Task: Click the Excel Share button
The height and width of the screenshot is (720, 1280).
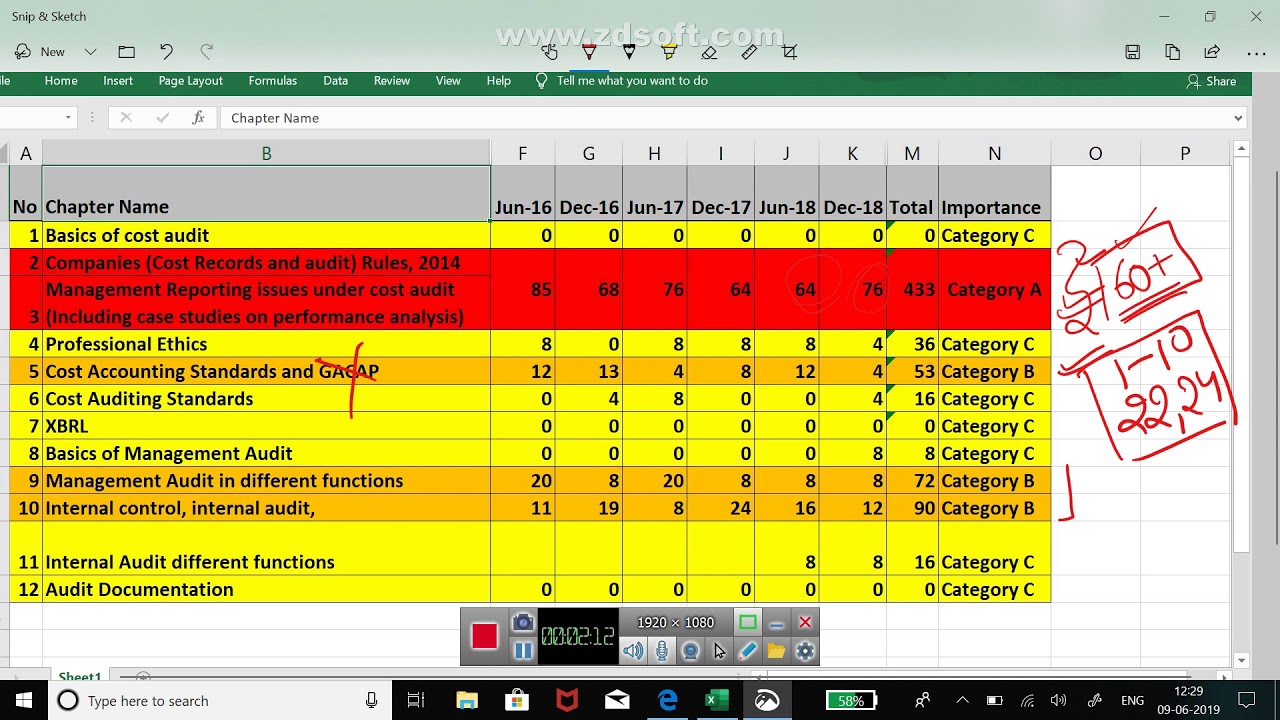Action: [1211, 81]
